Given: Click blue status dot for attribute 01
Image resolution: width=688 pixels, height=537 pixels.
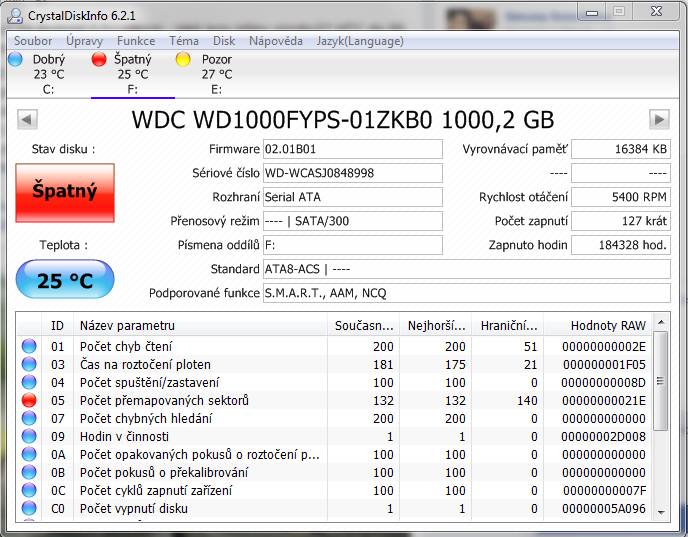Looking at the screenshot, I should (x=29, y=346).
